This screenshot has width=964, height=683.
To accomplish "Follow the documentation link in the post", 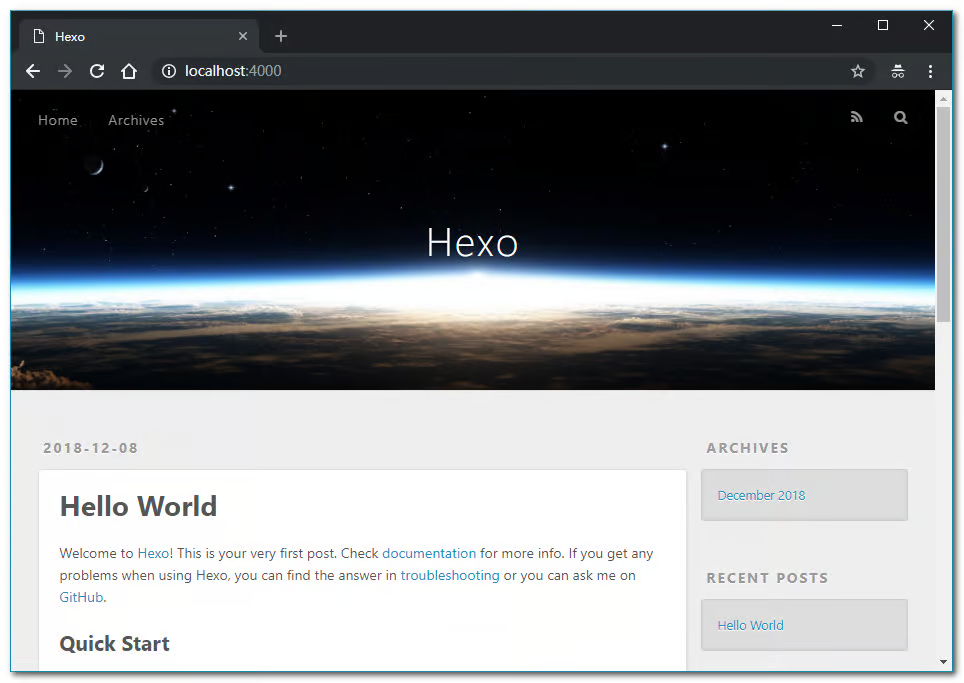I will [x=429, y=553].
